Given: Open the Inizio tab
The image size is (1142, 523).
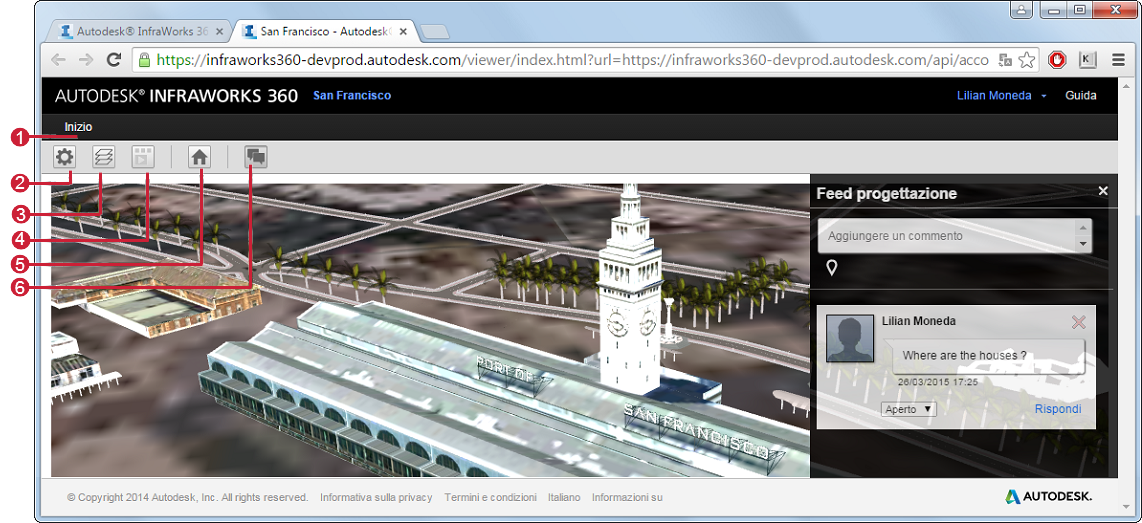Looking at the screenshot, I should pyautogui.click(x=78, y=127).
